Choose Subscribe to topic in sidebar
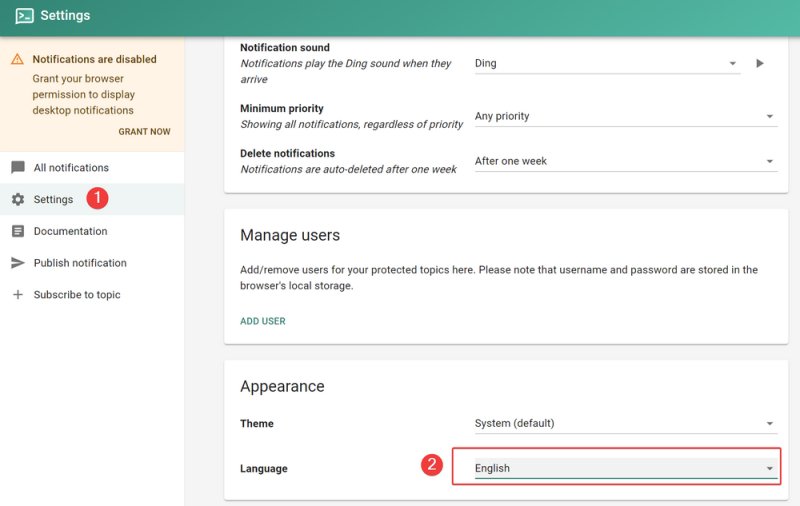 [x=92, y=294]
